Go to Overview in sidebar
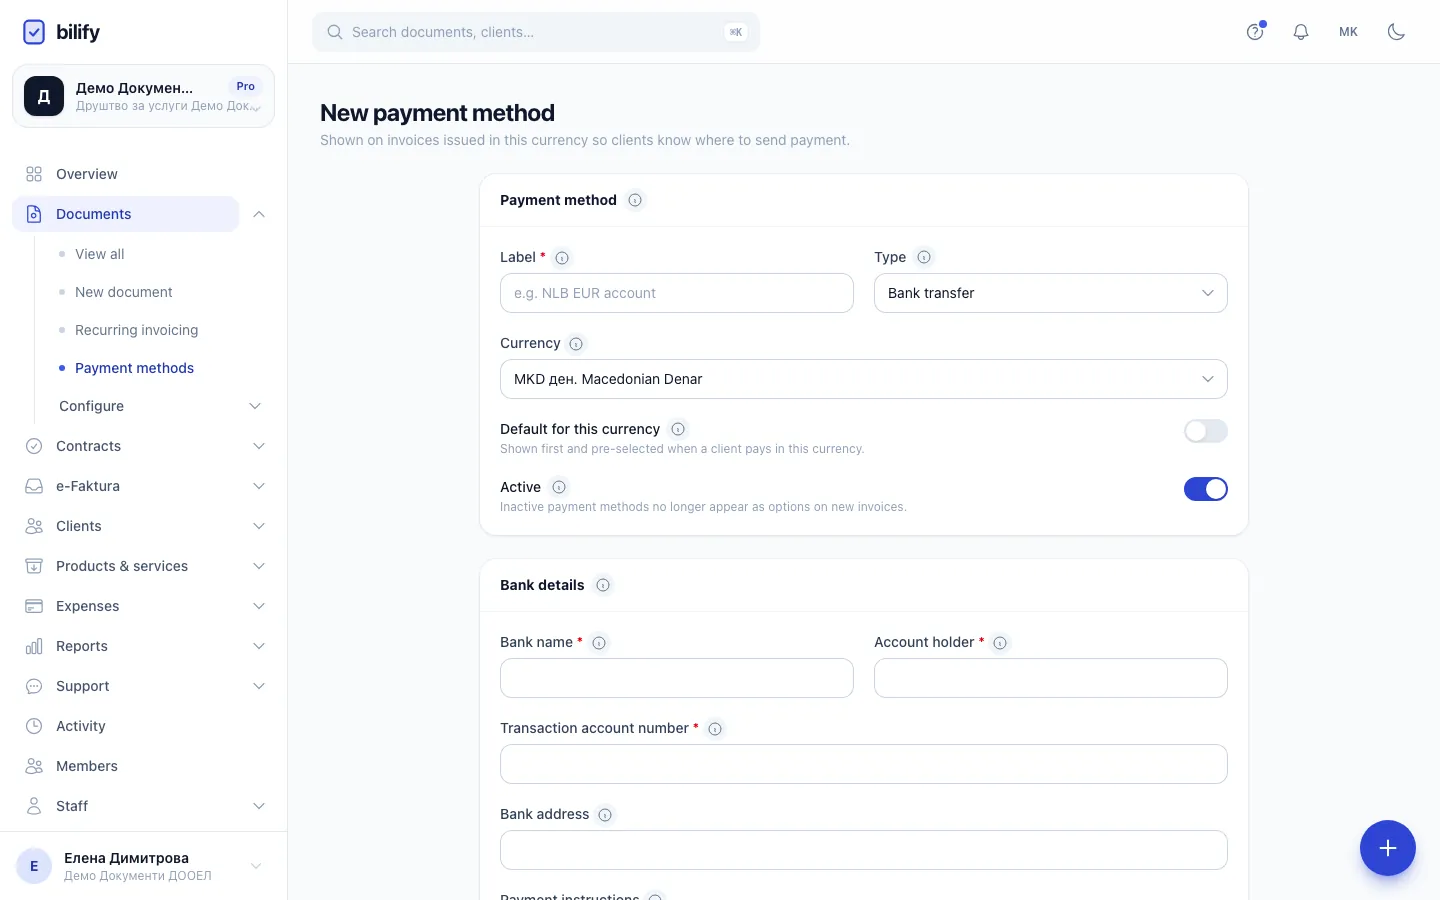Viewport: 1440px width, 900px height. point(144,174)
